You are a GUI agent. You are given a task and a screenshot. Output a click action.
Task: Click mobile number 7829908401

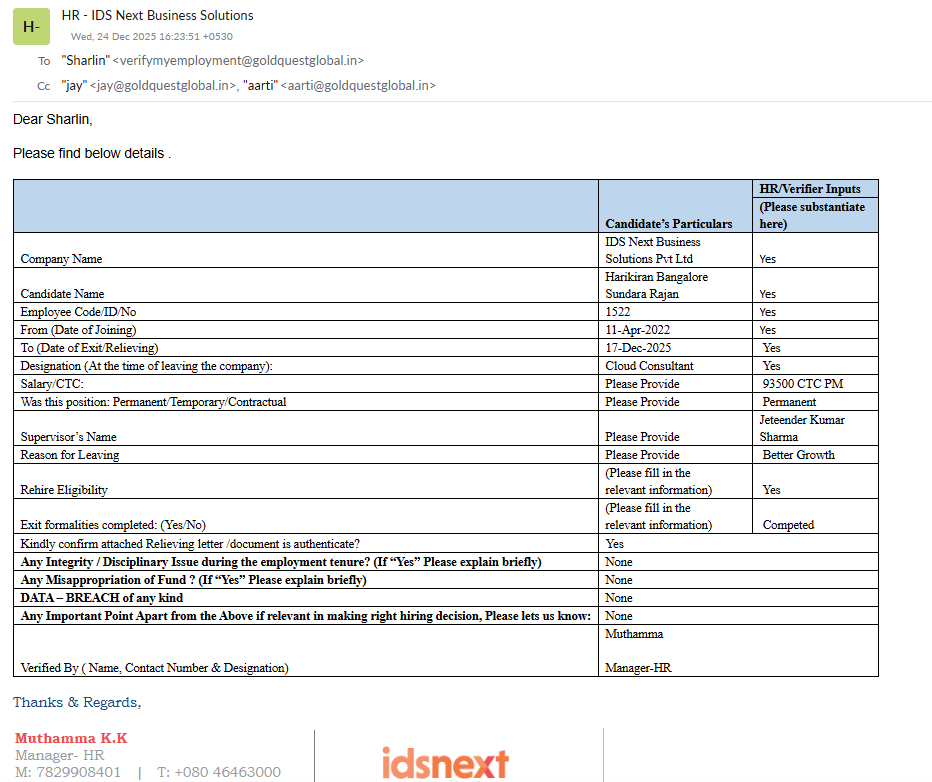(78, 772)
